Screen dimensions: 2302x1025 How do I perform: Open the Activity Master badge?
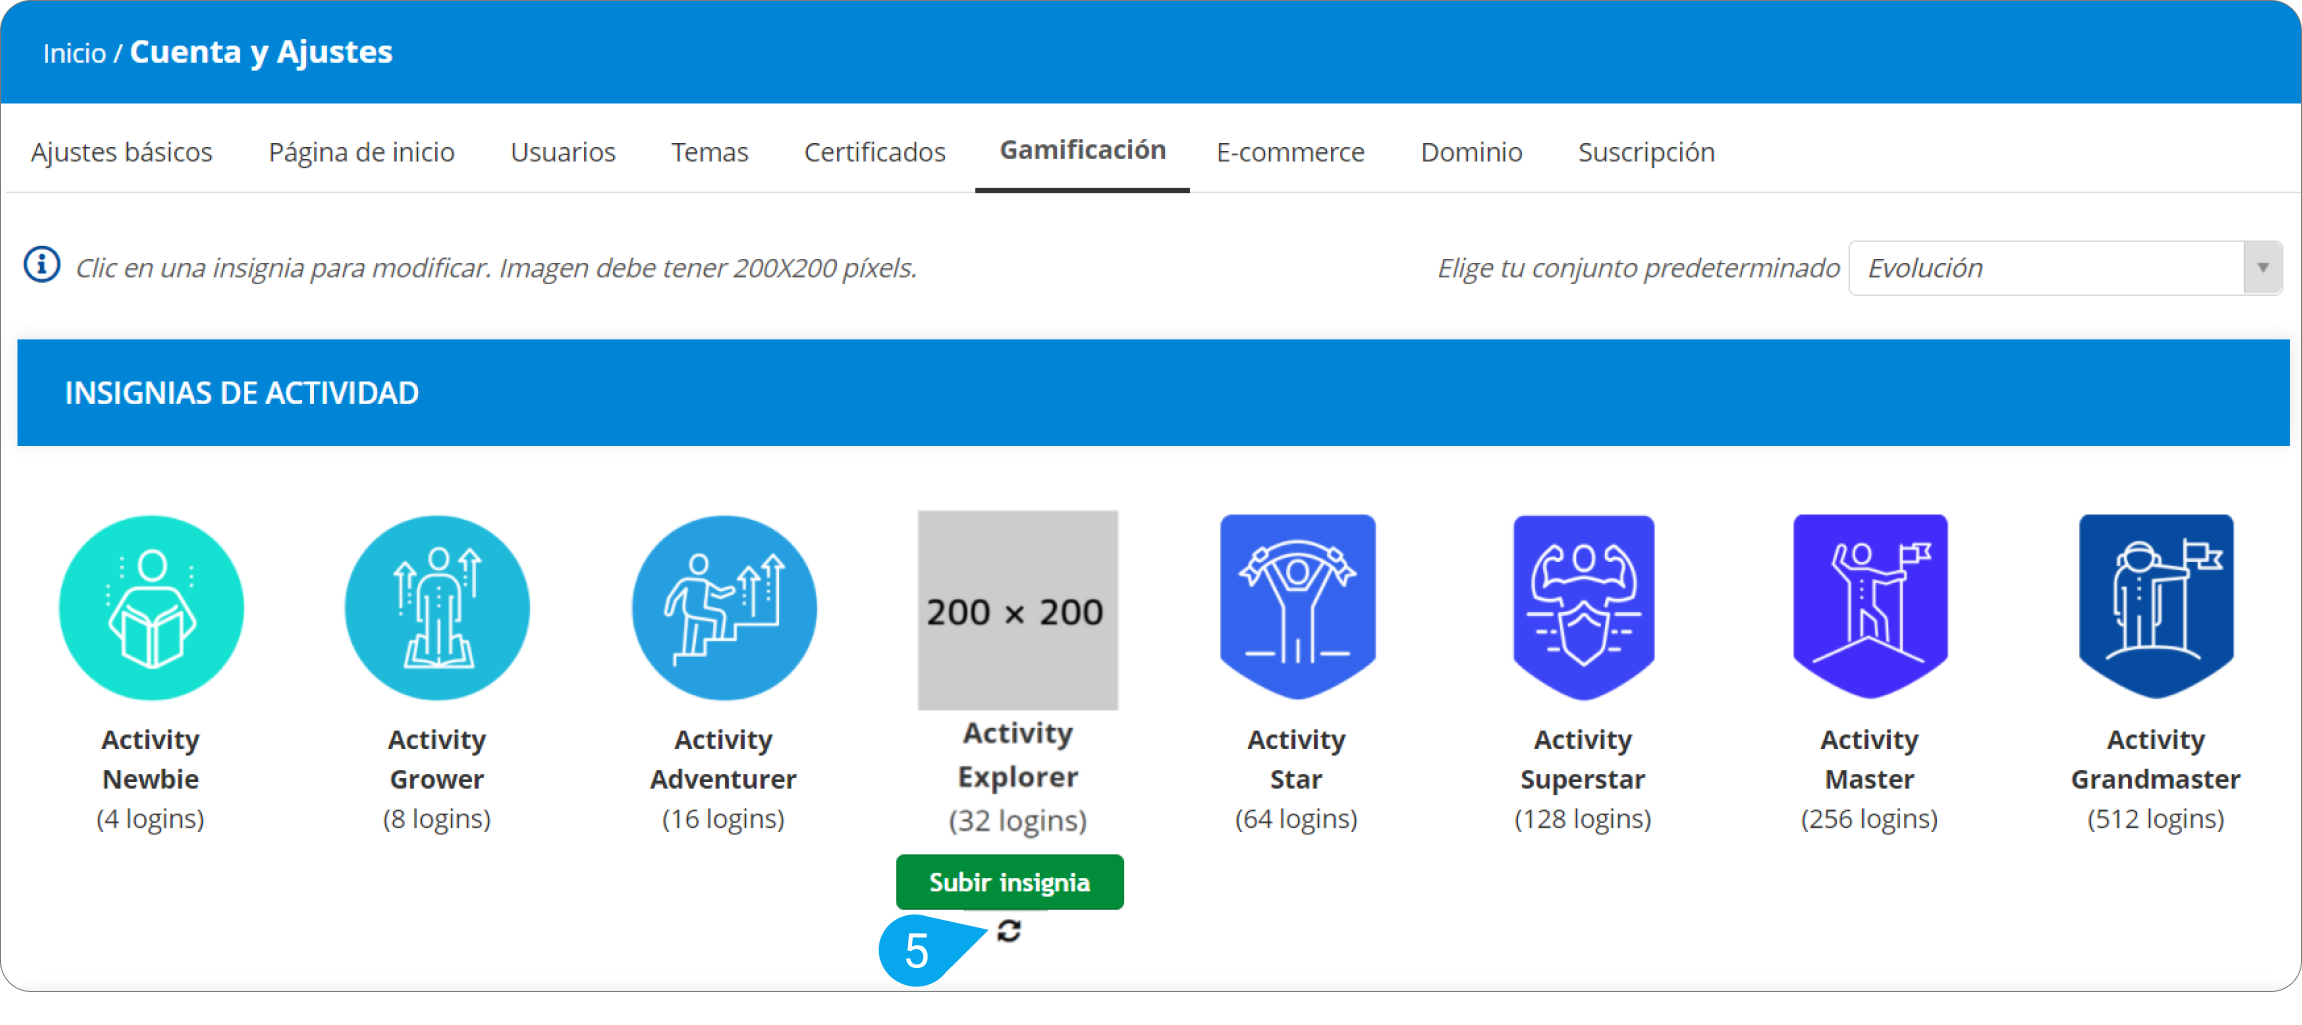[1870, 605]
